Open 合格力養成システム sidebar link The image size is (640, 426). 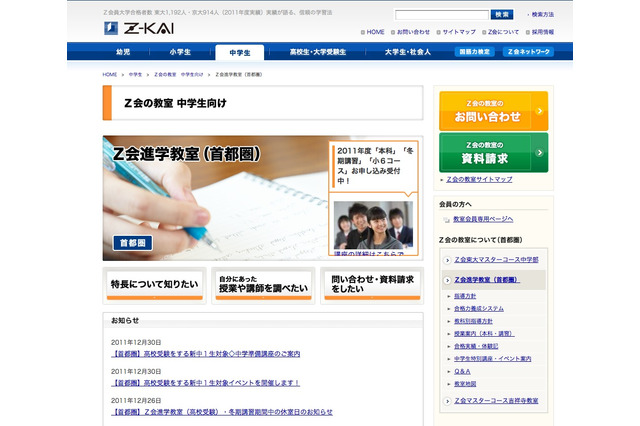(479, 308)
